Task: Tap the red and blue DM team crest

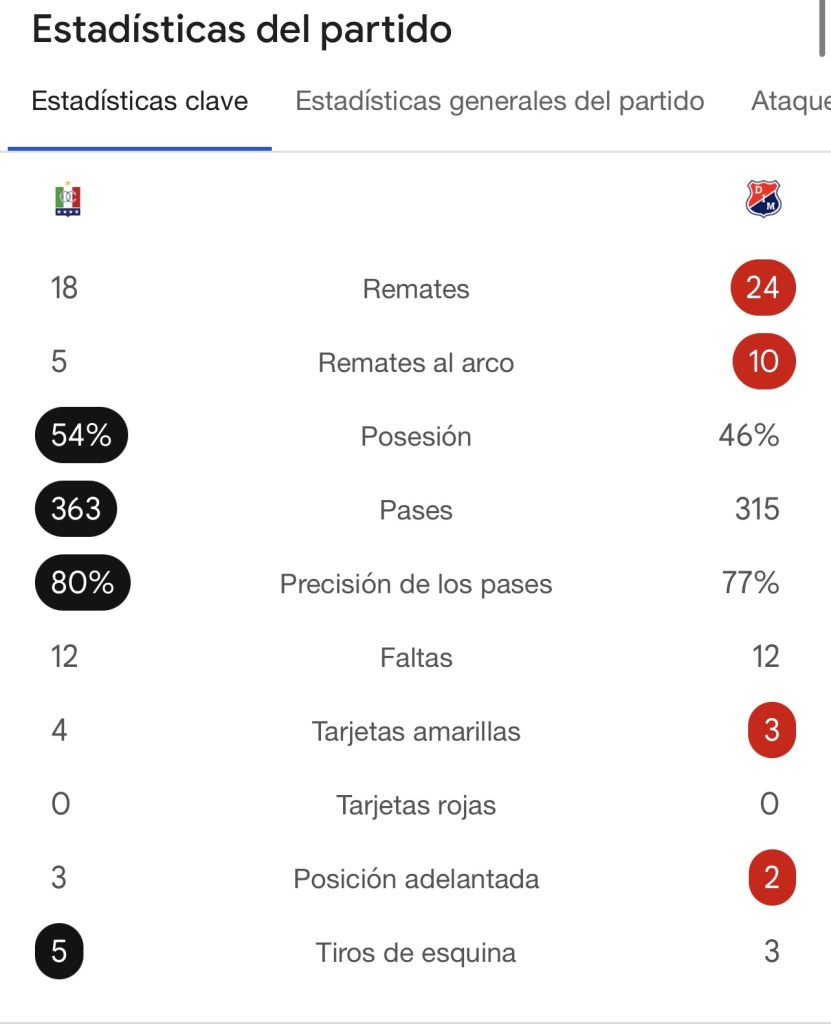Action: 764,199
